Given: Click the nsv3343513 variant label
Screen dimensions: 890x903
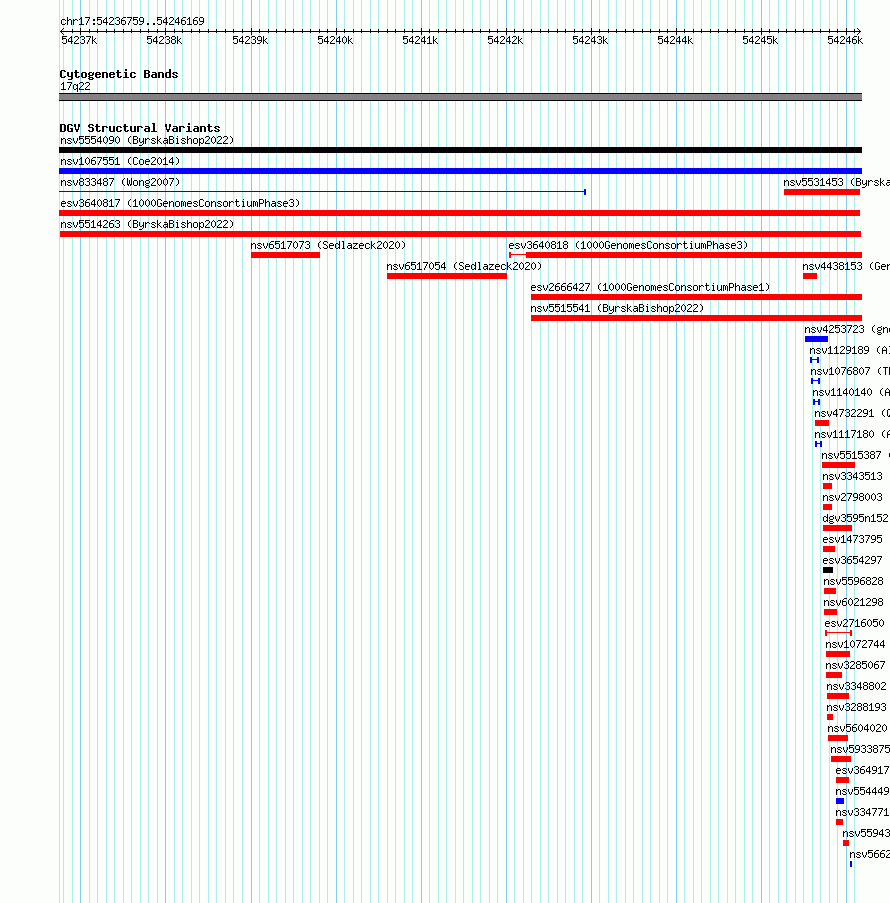Looking at the screenshot, I should coord(852,477).
